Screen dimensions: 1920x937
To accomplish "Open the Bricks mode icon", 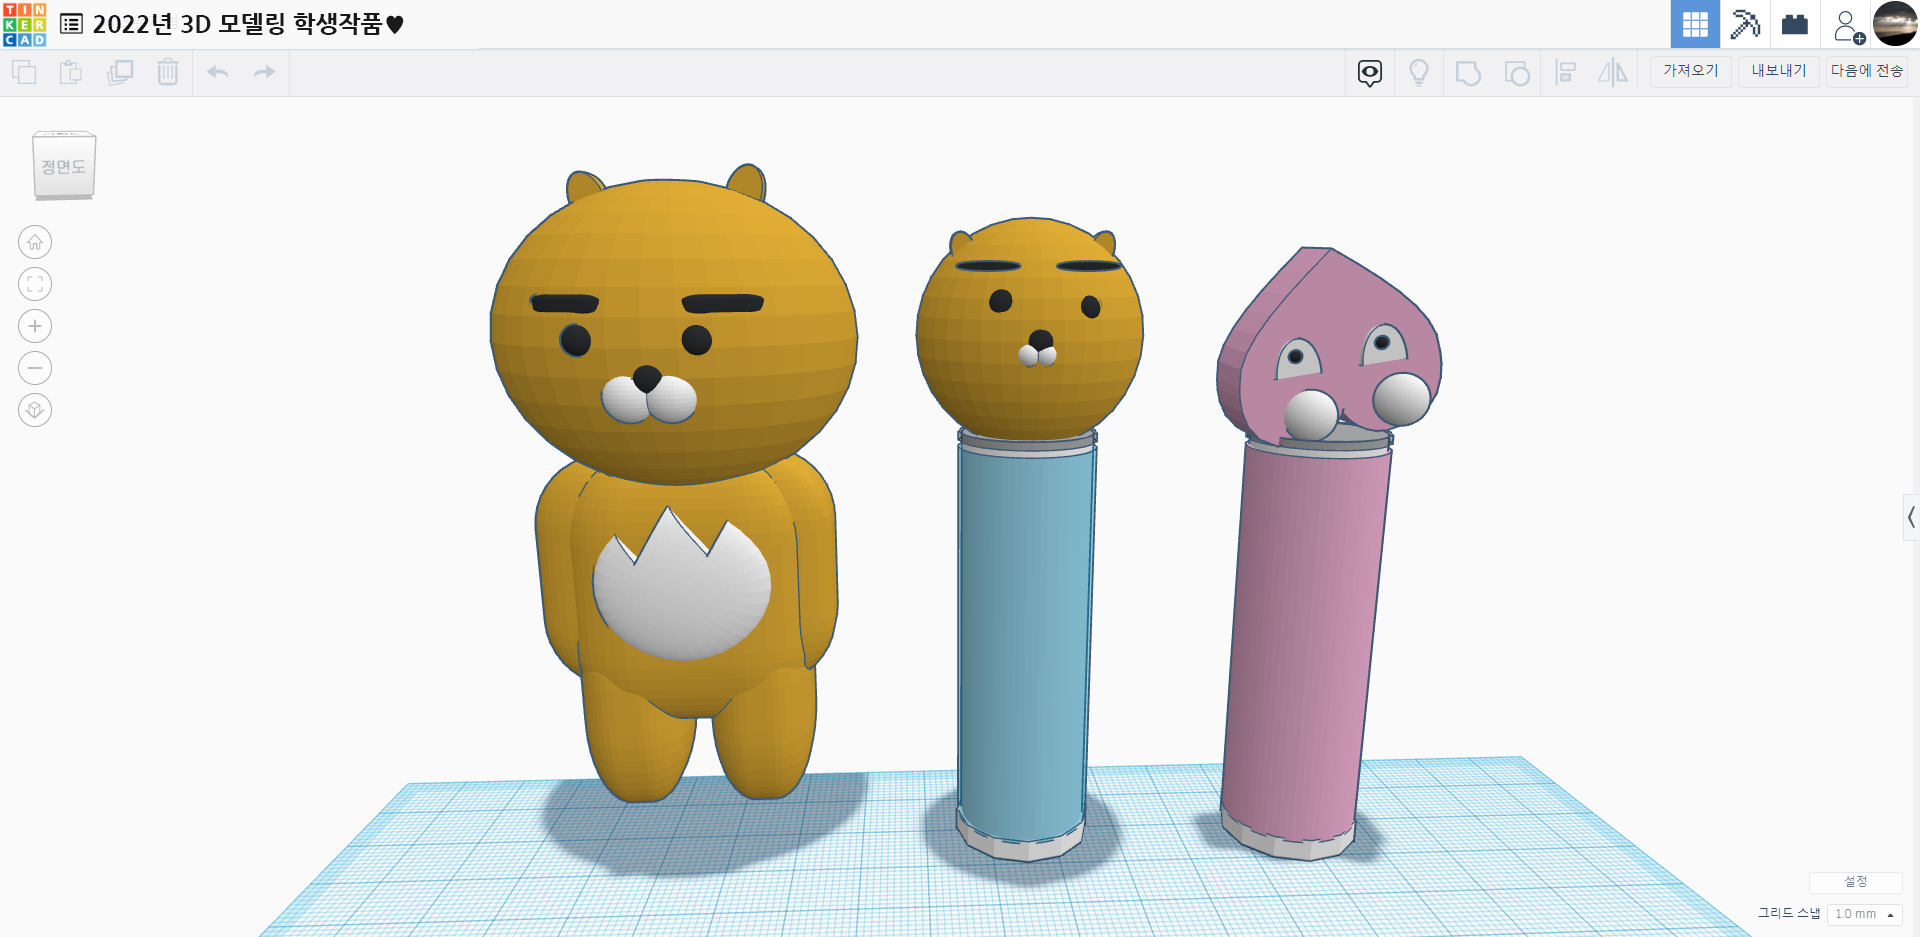I will [x=1795, y=24].
